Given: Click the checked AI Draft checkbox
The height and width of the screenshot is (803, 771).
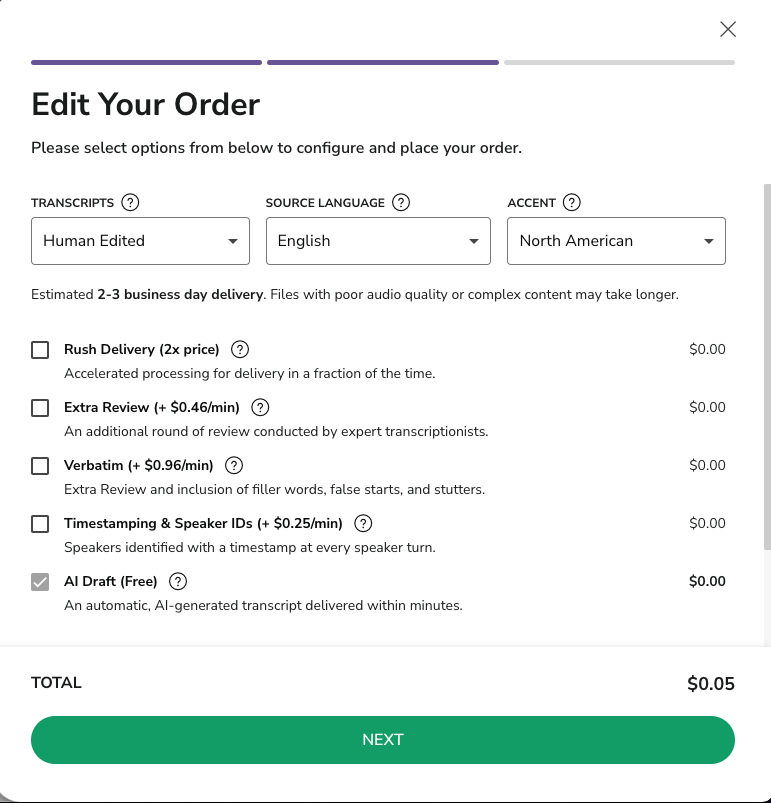Looking at the screenshot, I should [x=40, y=582].
